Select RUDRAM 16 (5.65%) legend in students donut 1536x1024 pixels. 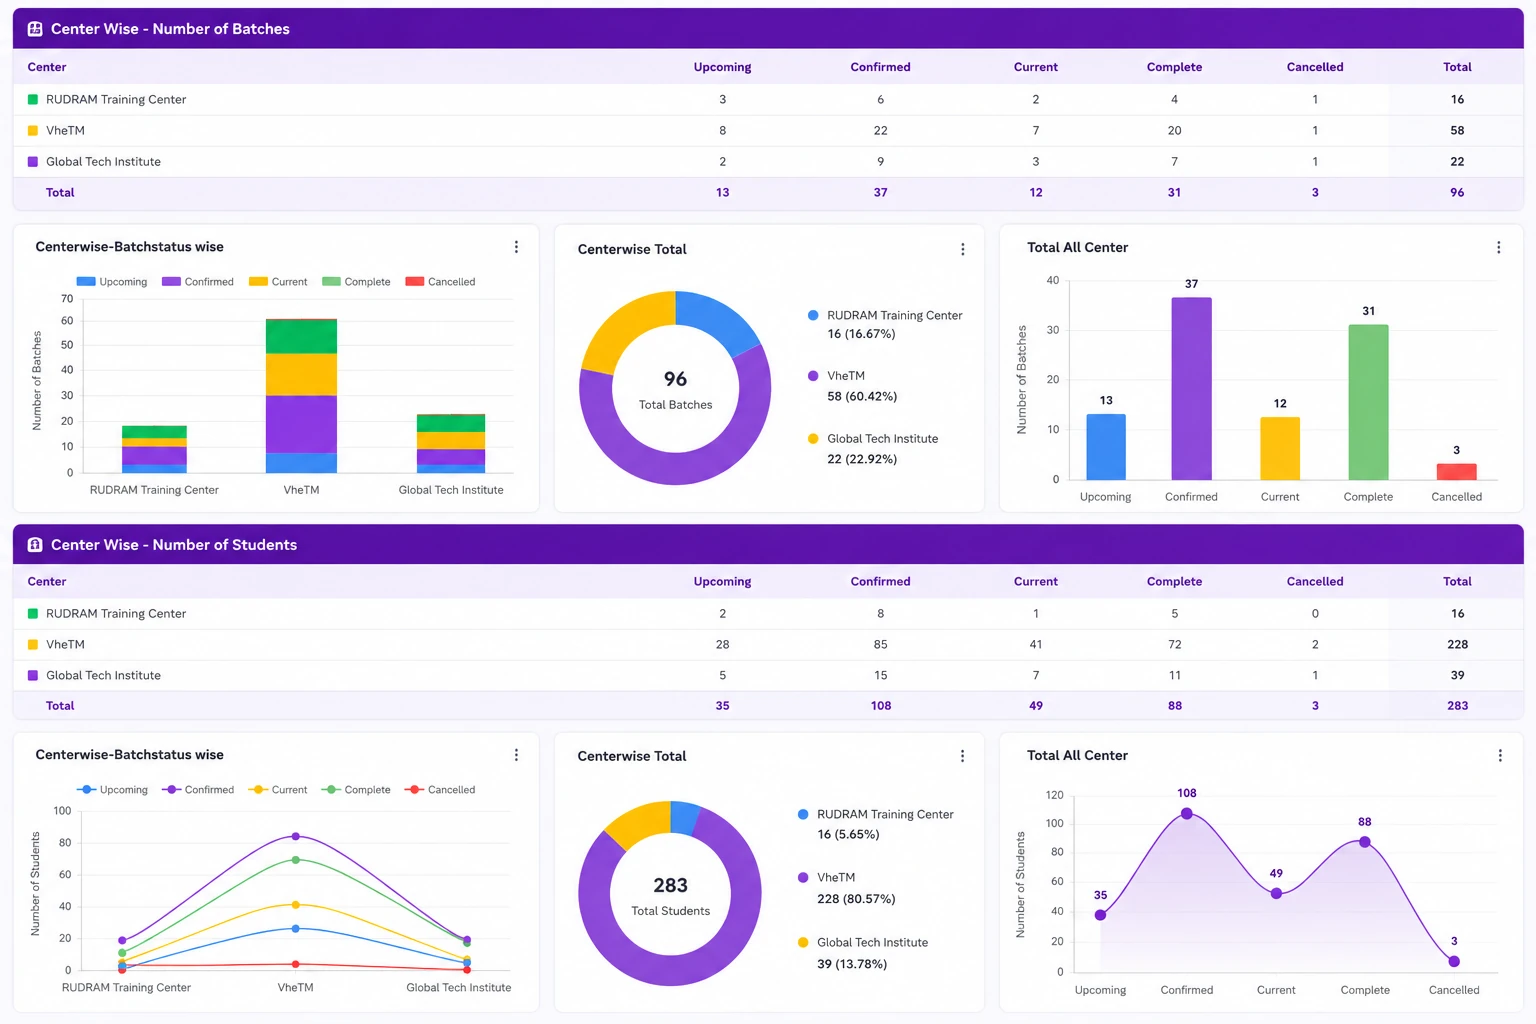(876, 824)
